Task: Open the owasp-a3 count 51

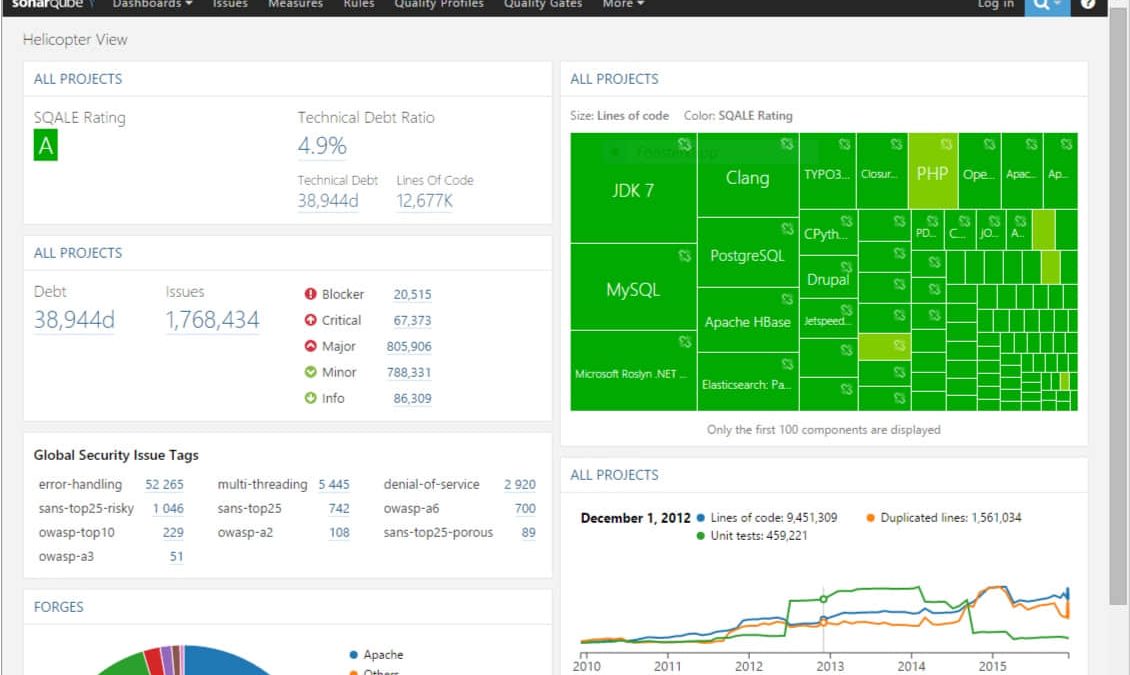Action: click(177, 556)
